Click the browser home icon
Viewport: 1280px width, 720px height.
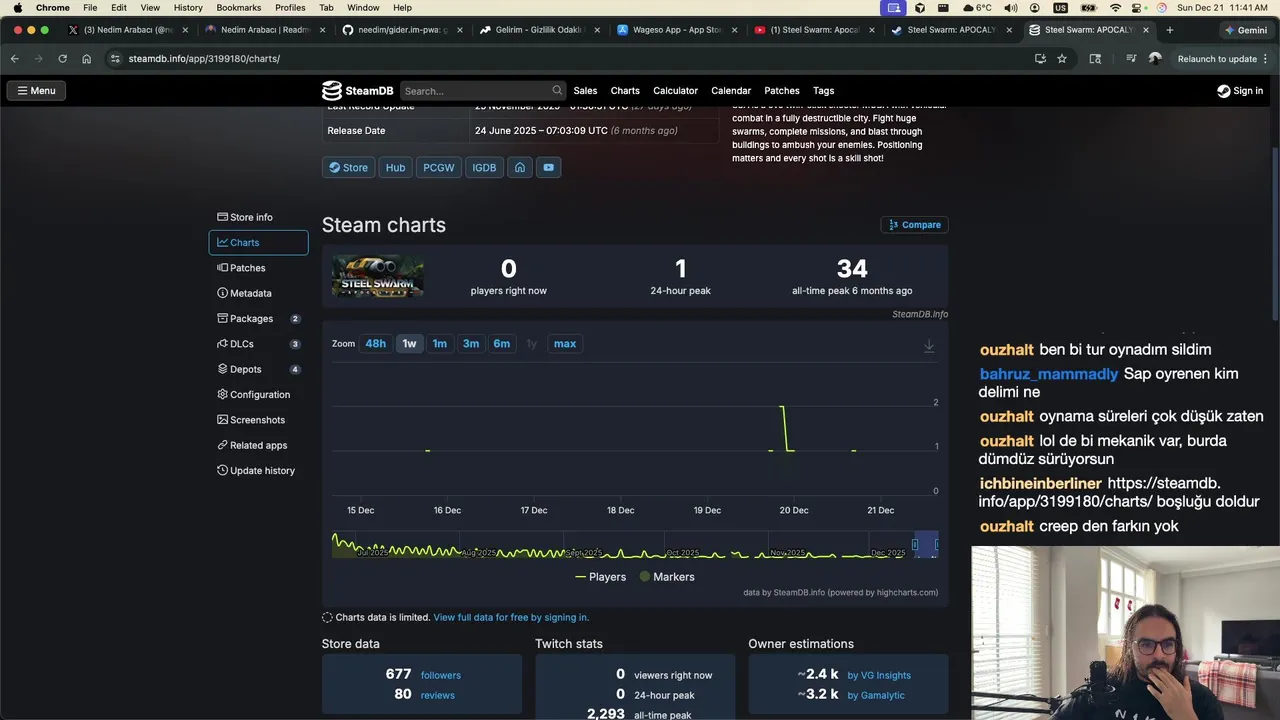coord(86,59)
